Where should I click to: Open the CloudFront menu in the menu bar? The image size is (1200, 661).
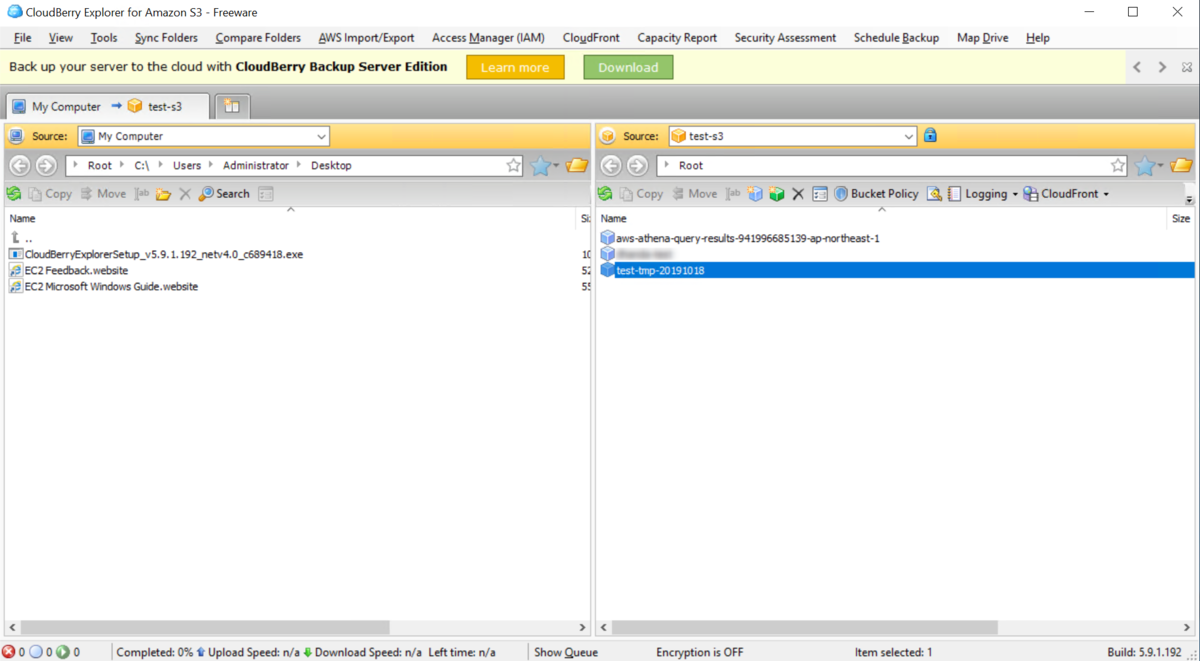click(x=591, y=37)
